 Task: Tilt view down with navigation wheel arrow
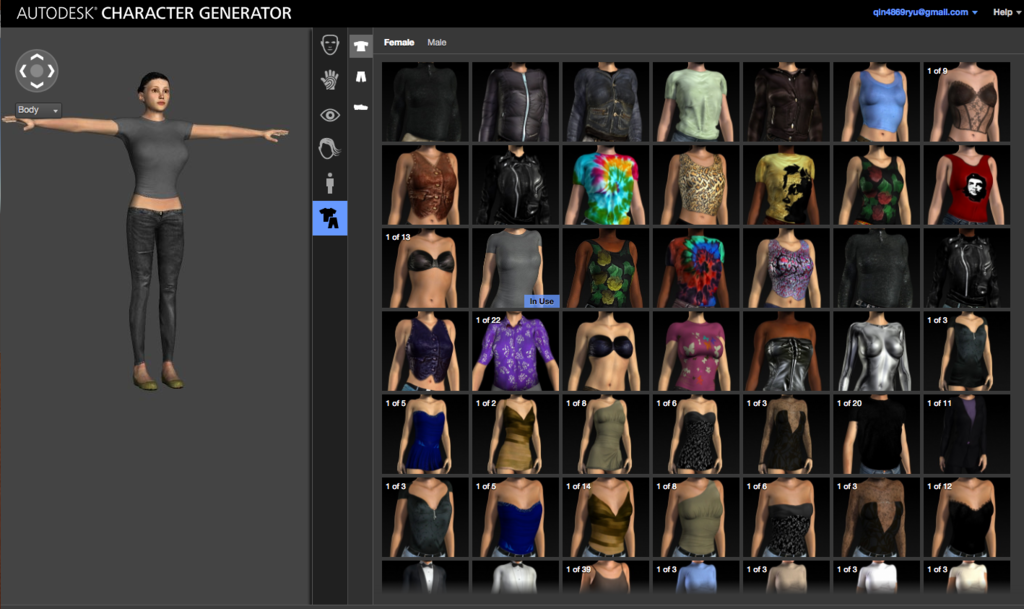(37, 85)
